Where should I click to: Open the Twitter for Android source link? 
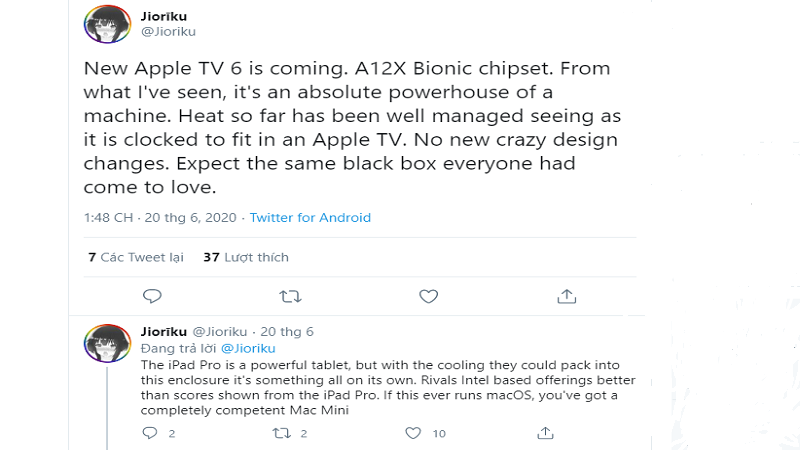coord(310,218)
